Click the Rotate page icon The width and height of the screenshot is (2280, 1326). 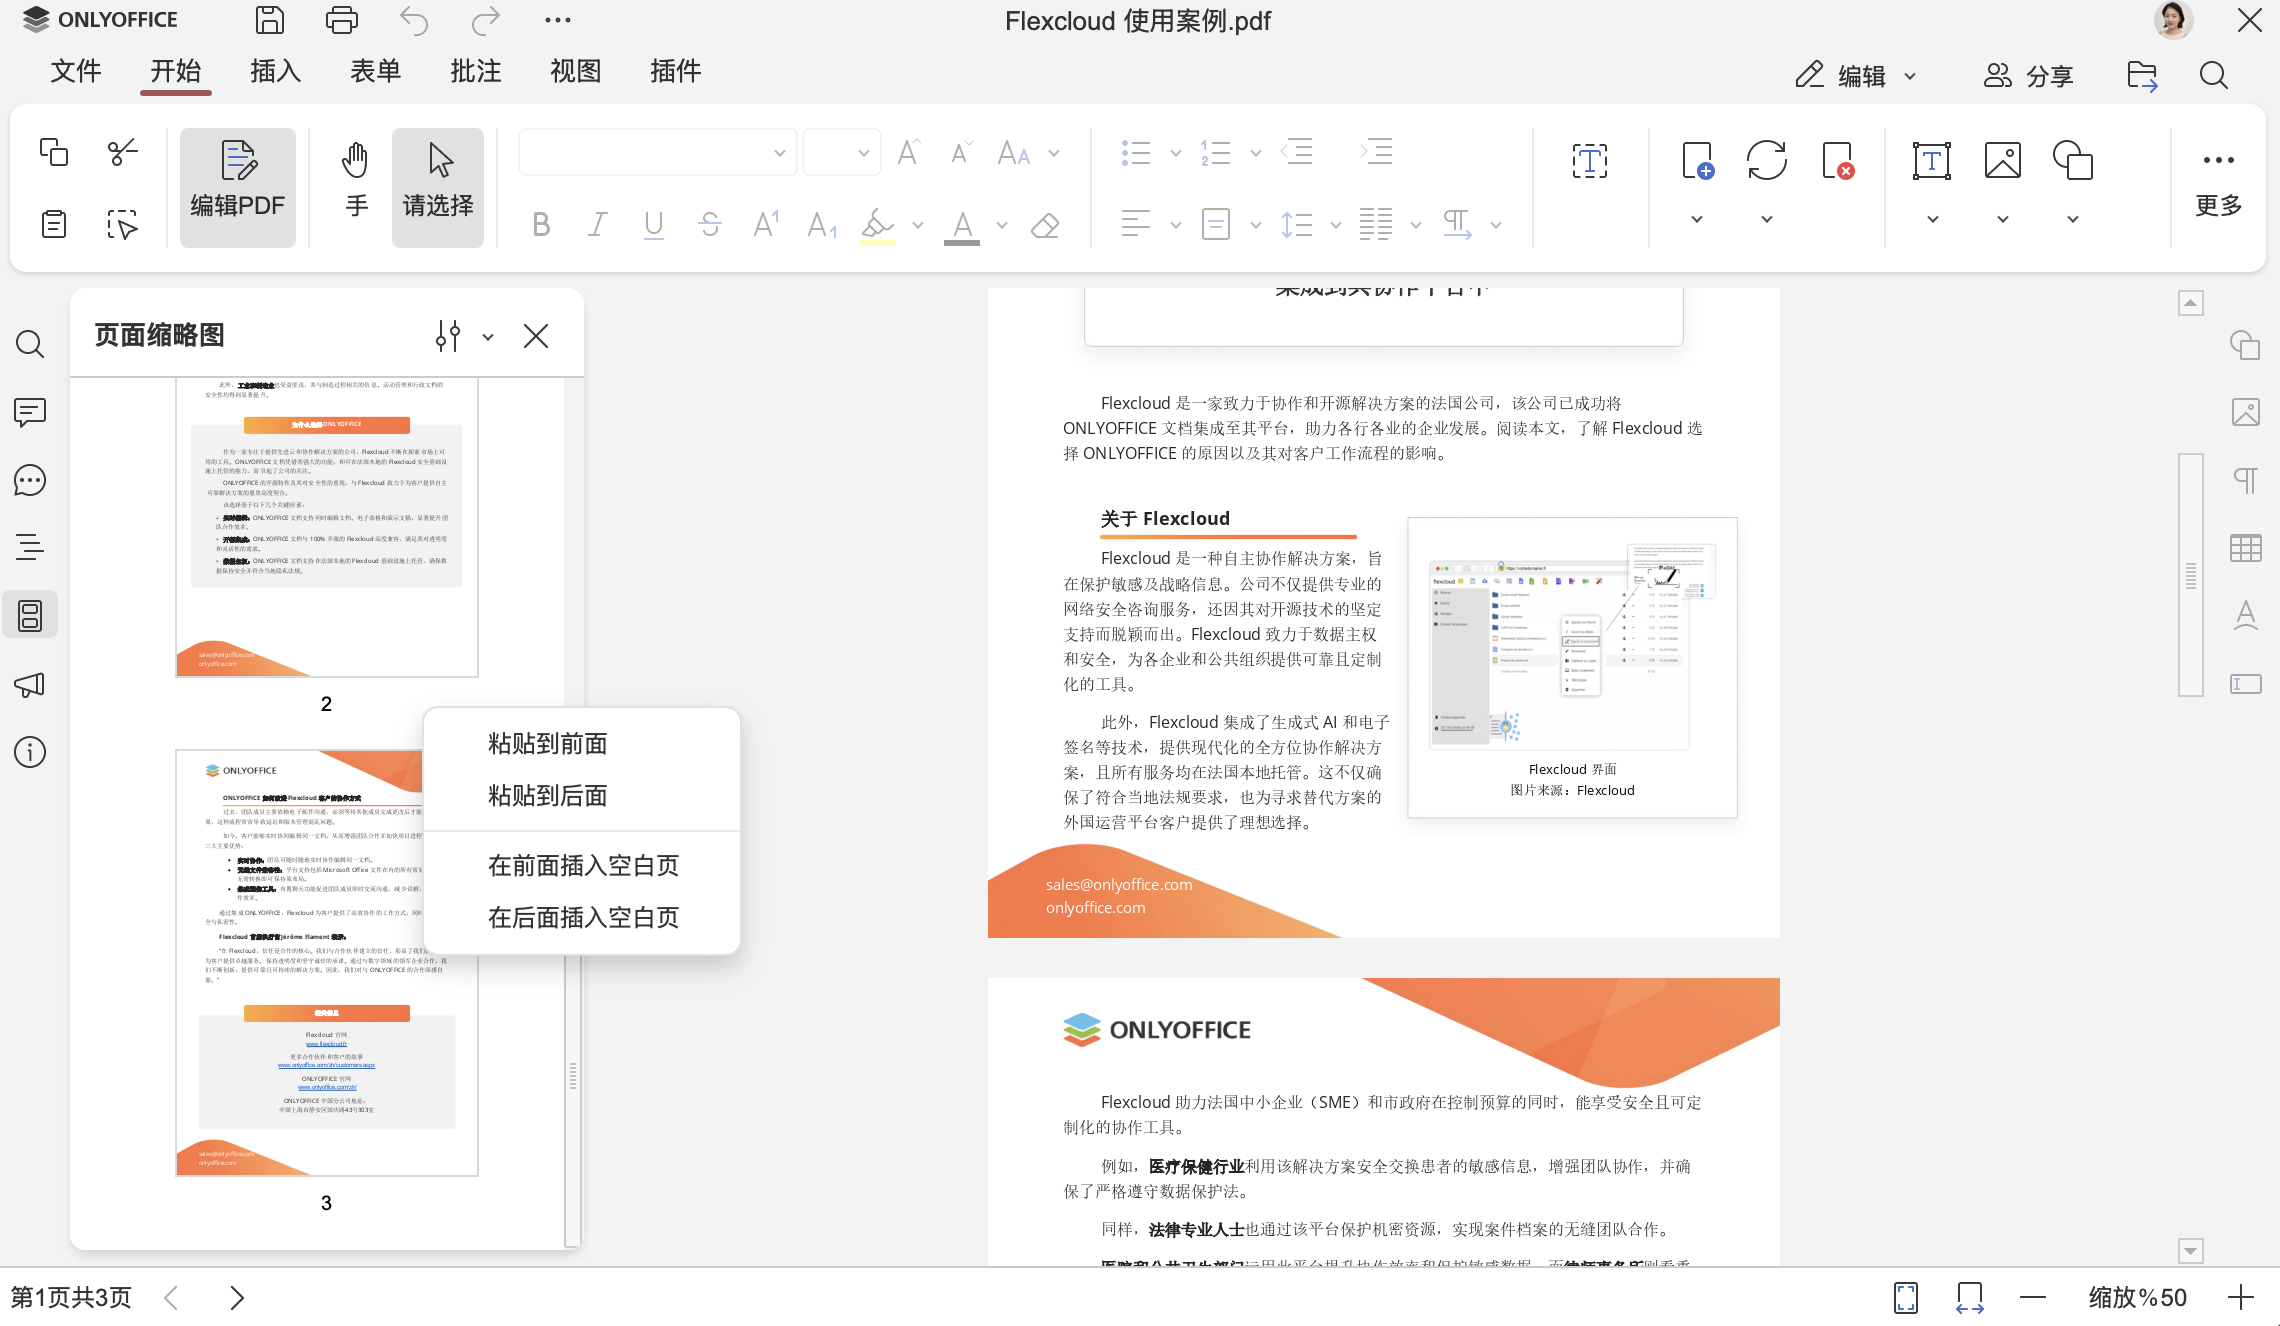pos(1767,160)
